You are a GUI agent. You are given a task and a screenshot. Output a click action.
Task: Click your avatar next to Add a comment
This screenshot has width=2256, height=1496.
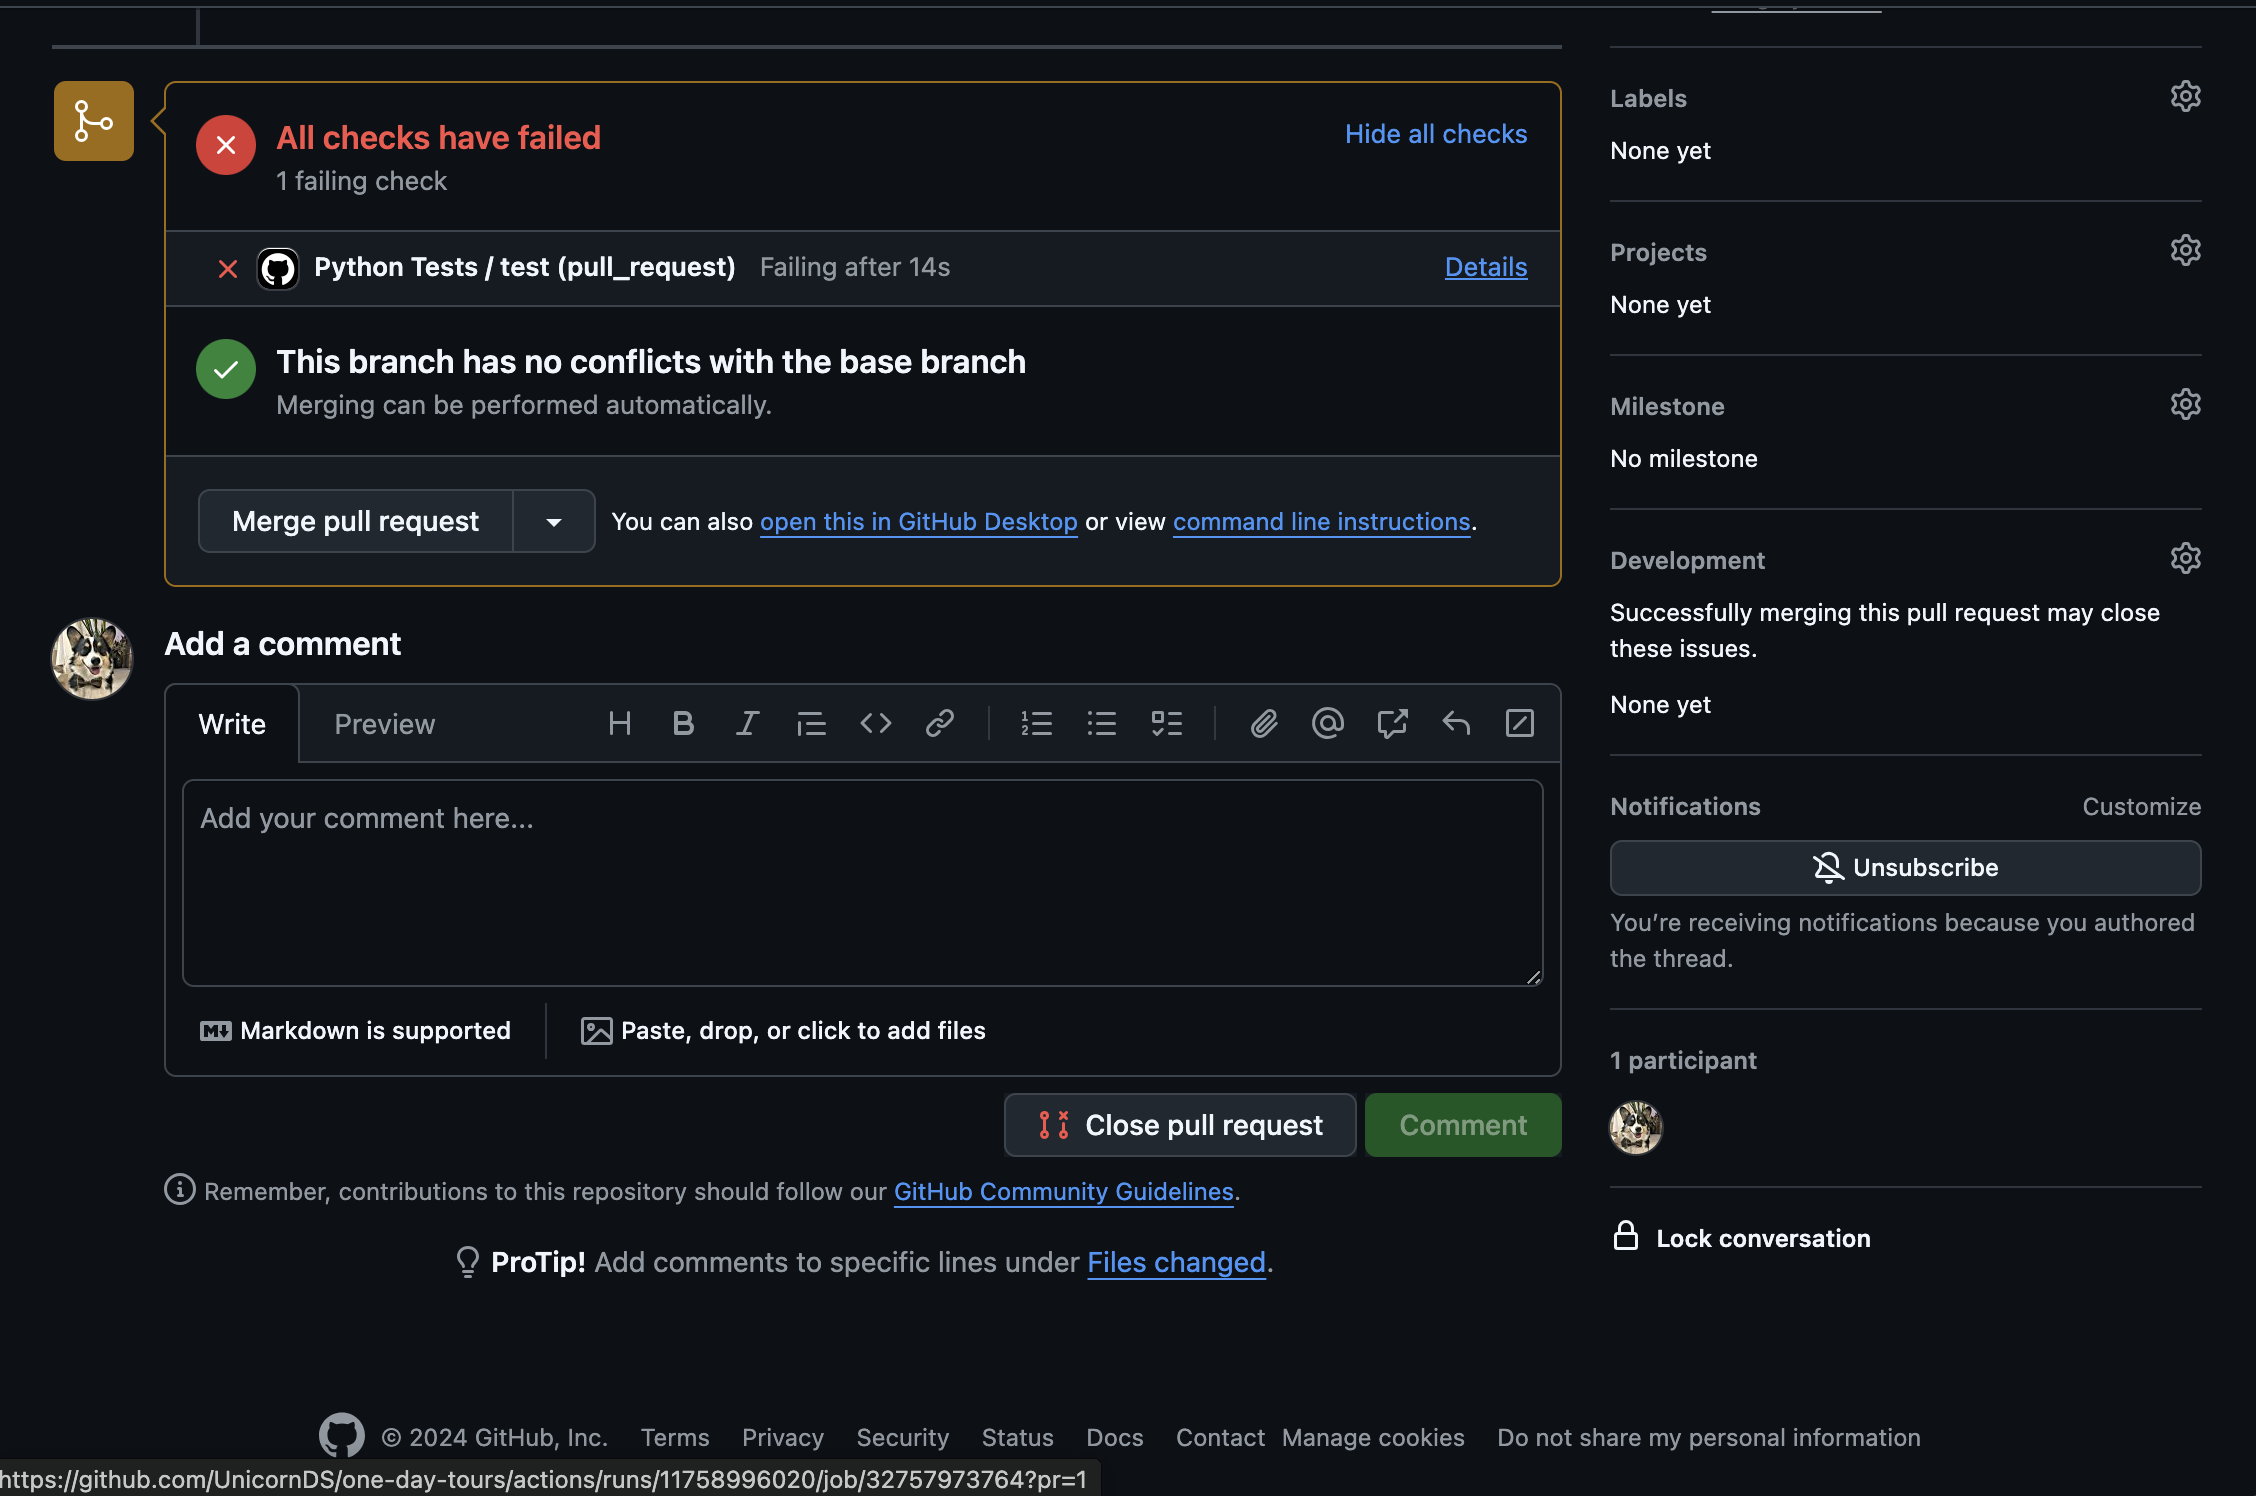pos(92,658)
